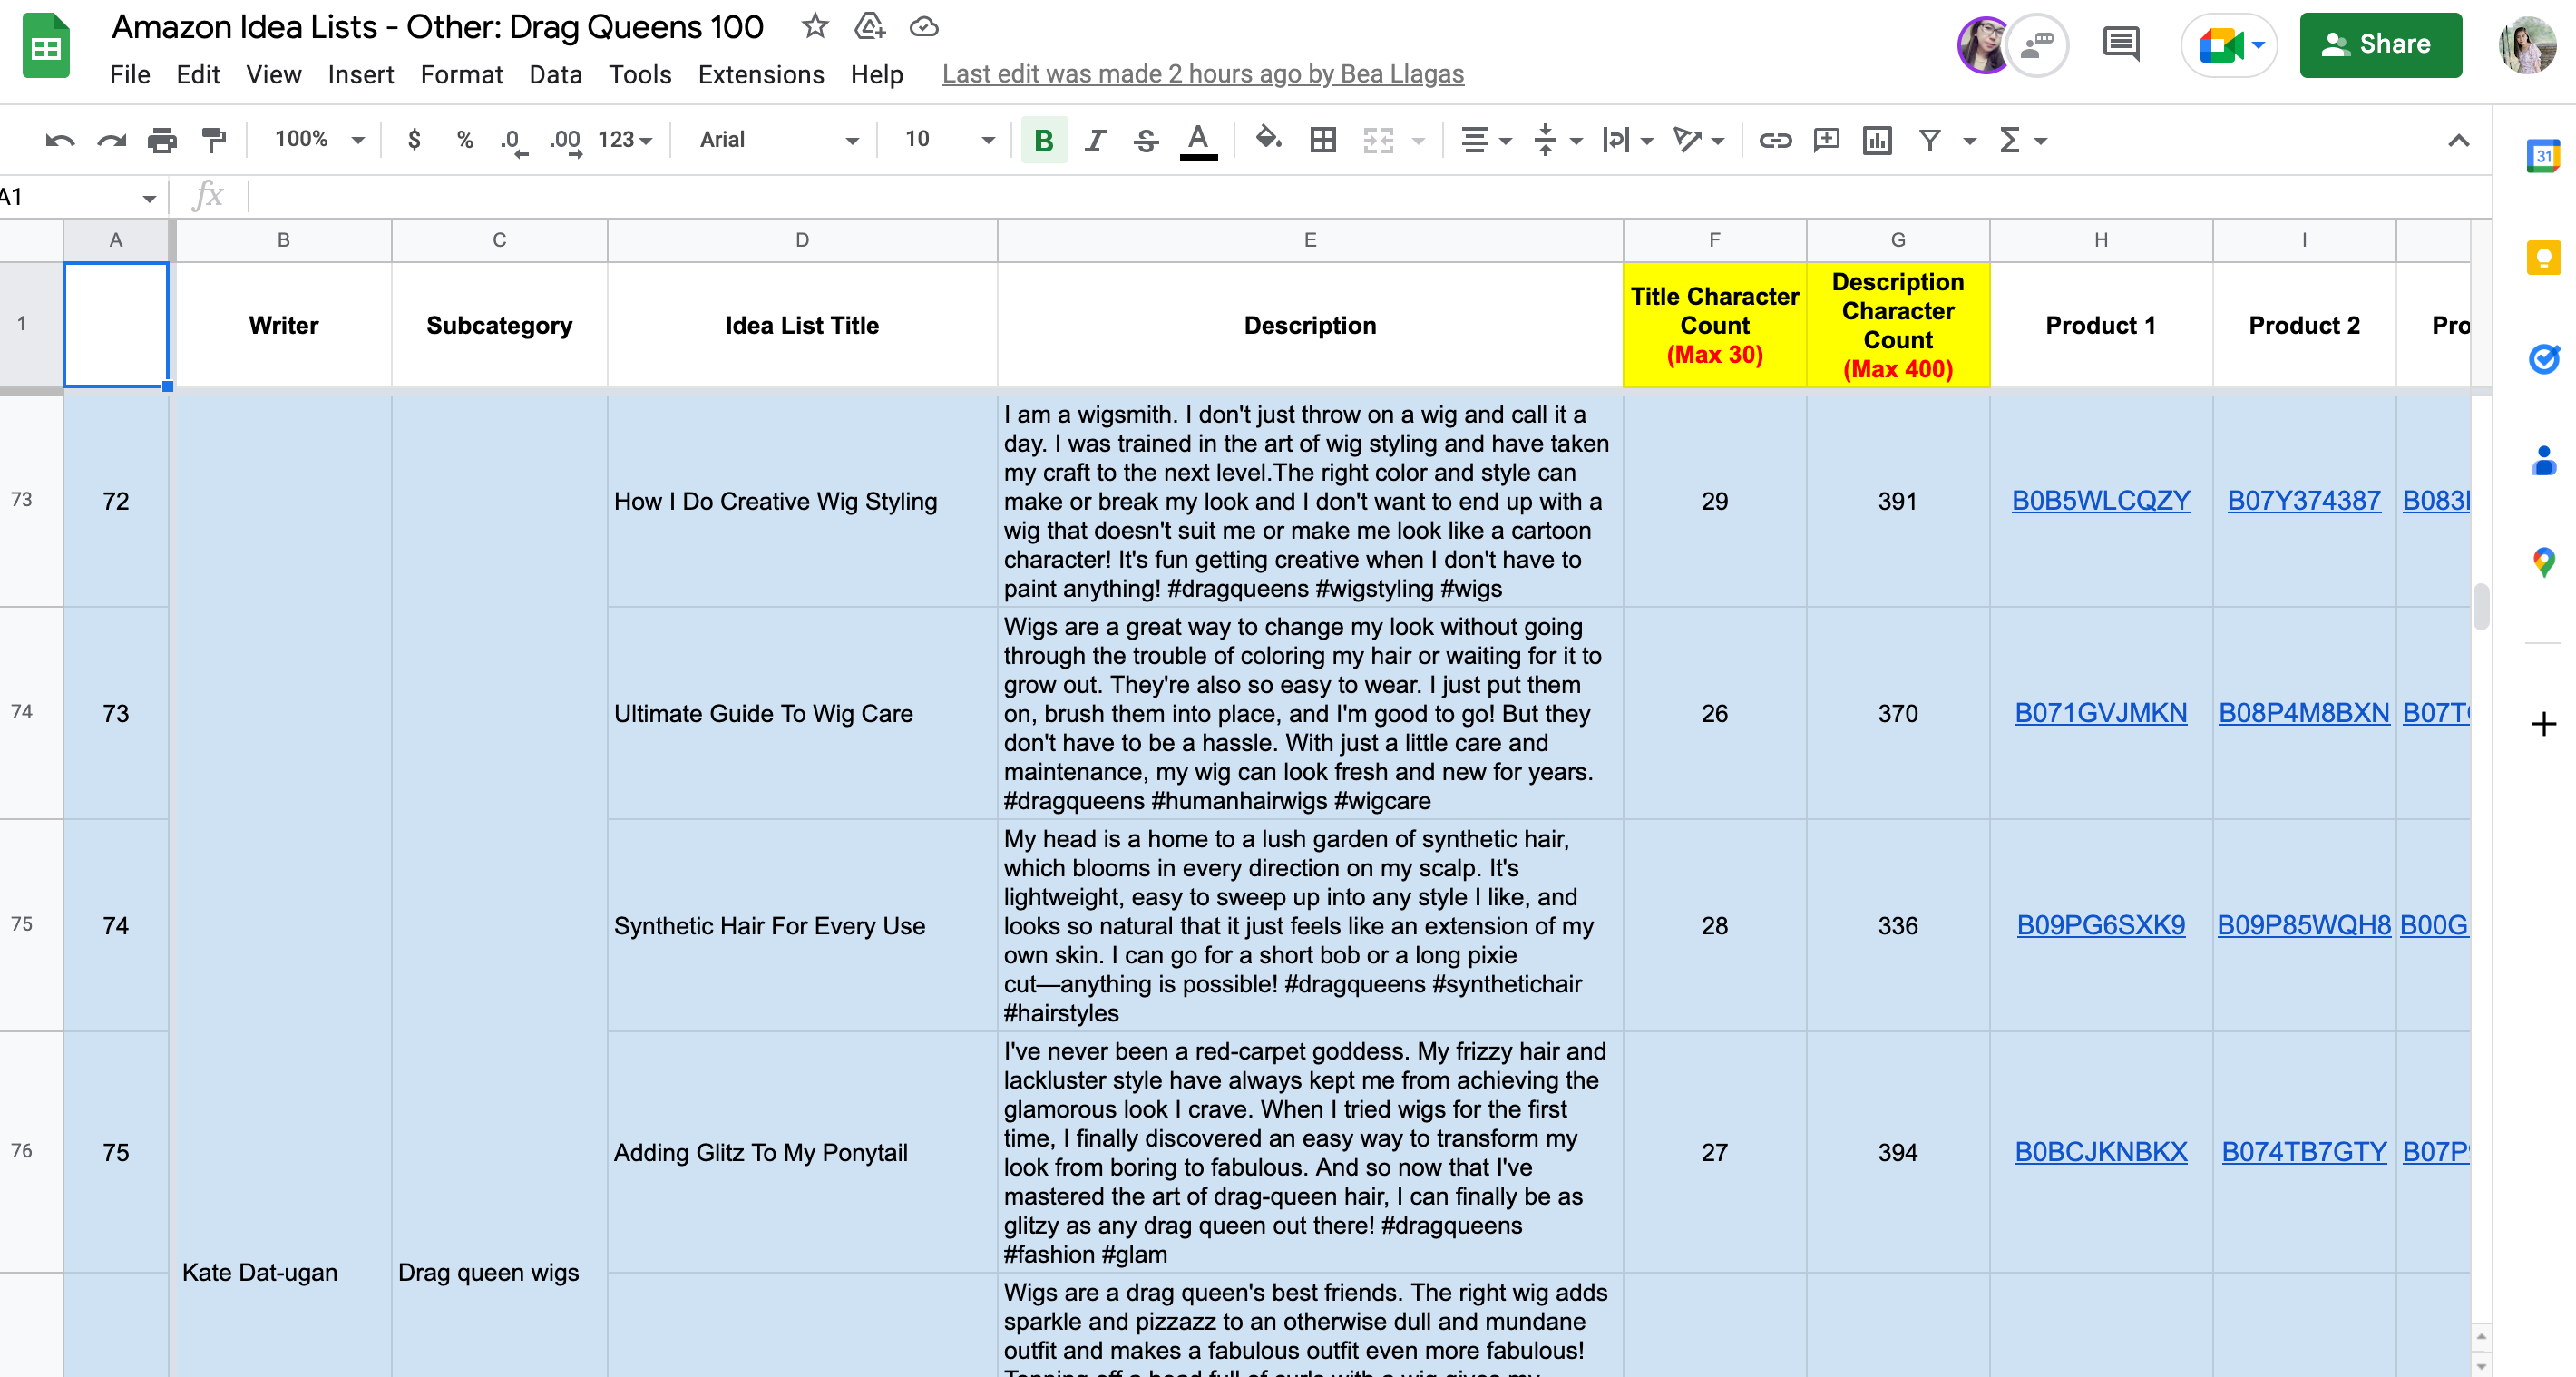Click the merge cells icon
2576x1377 pixels.
1379,140
